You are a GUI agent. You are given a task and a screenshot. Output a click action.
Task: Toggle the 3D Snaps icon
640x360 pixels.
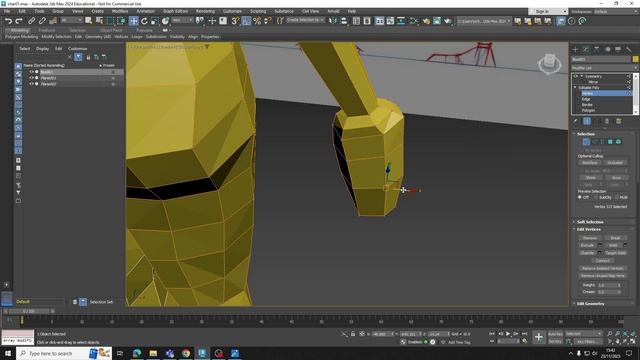tap(235, 20)
